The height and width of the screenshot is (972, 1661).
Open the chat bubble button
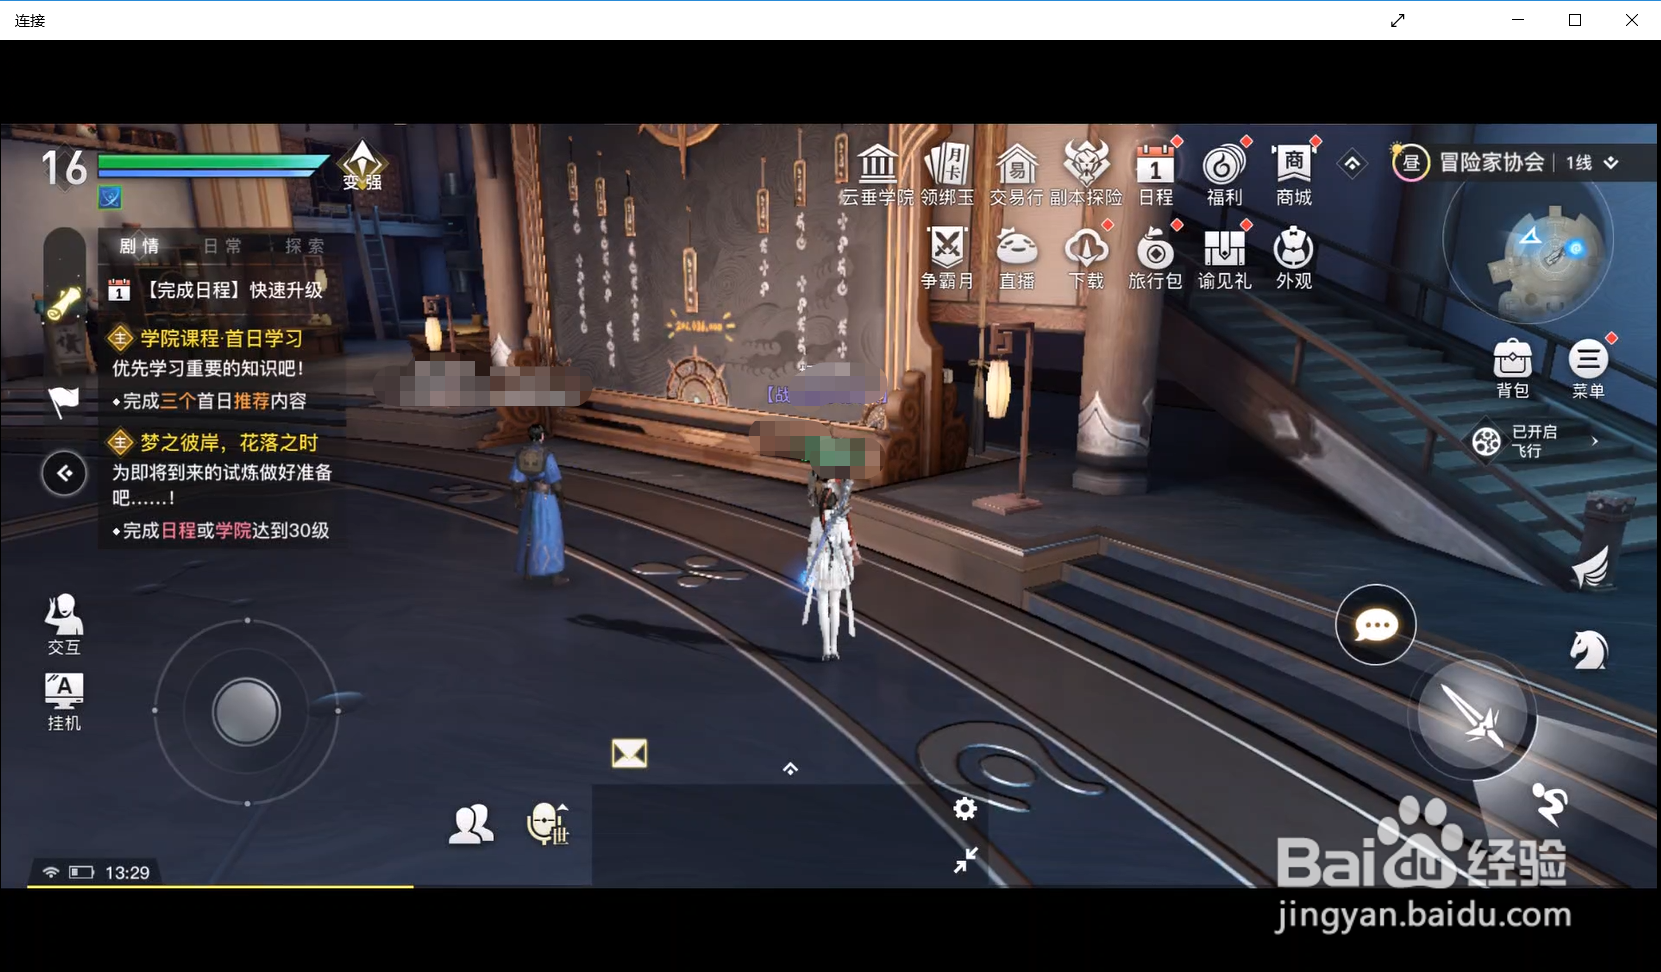[x=1376, y=626]
